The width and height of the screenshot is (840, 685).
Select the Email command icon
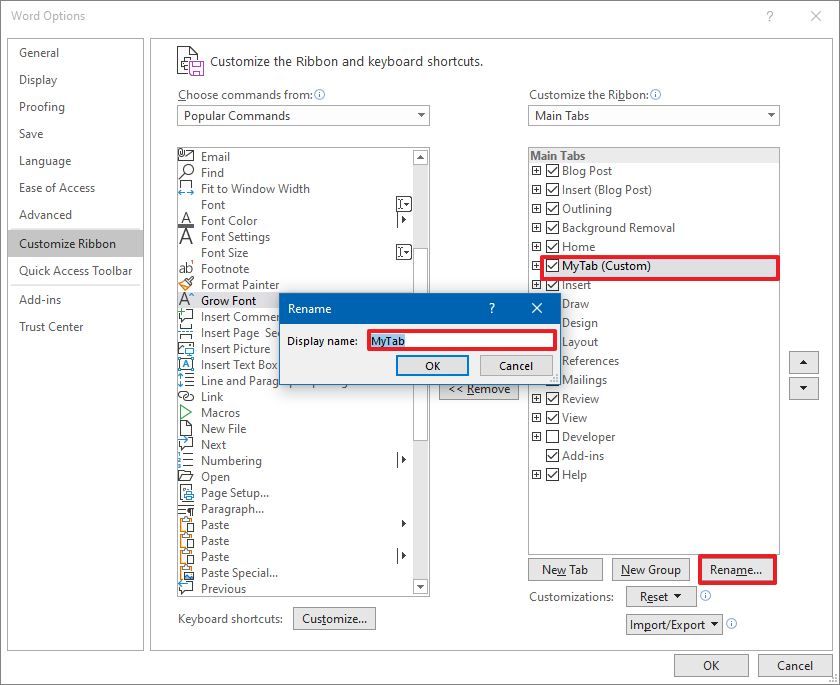(x=184, y=156)
